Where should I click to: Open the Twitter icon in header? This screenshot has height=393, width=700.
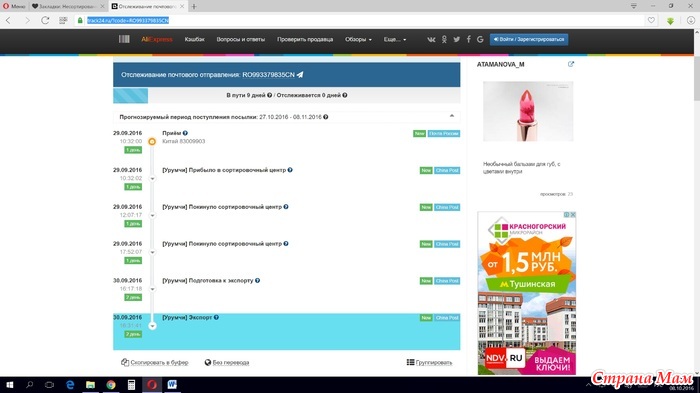[456, 39]
